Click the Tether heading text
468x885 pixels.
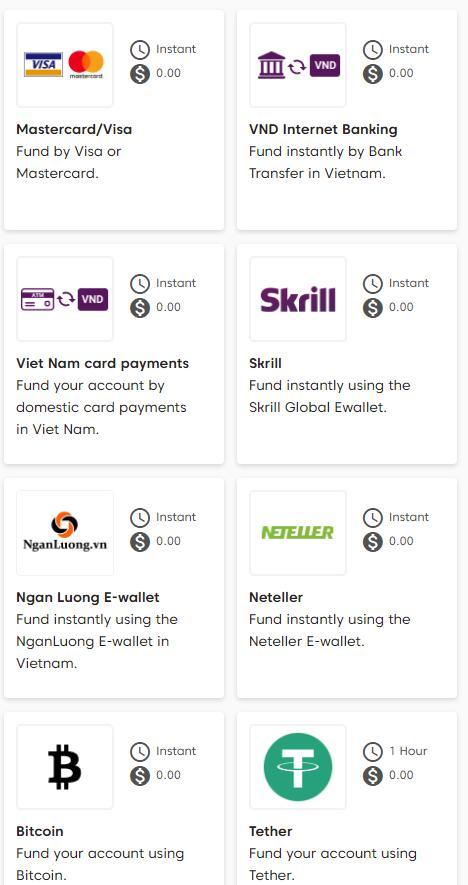point(270,831)
